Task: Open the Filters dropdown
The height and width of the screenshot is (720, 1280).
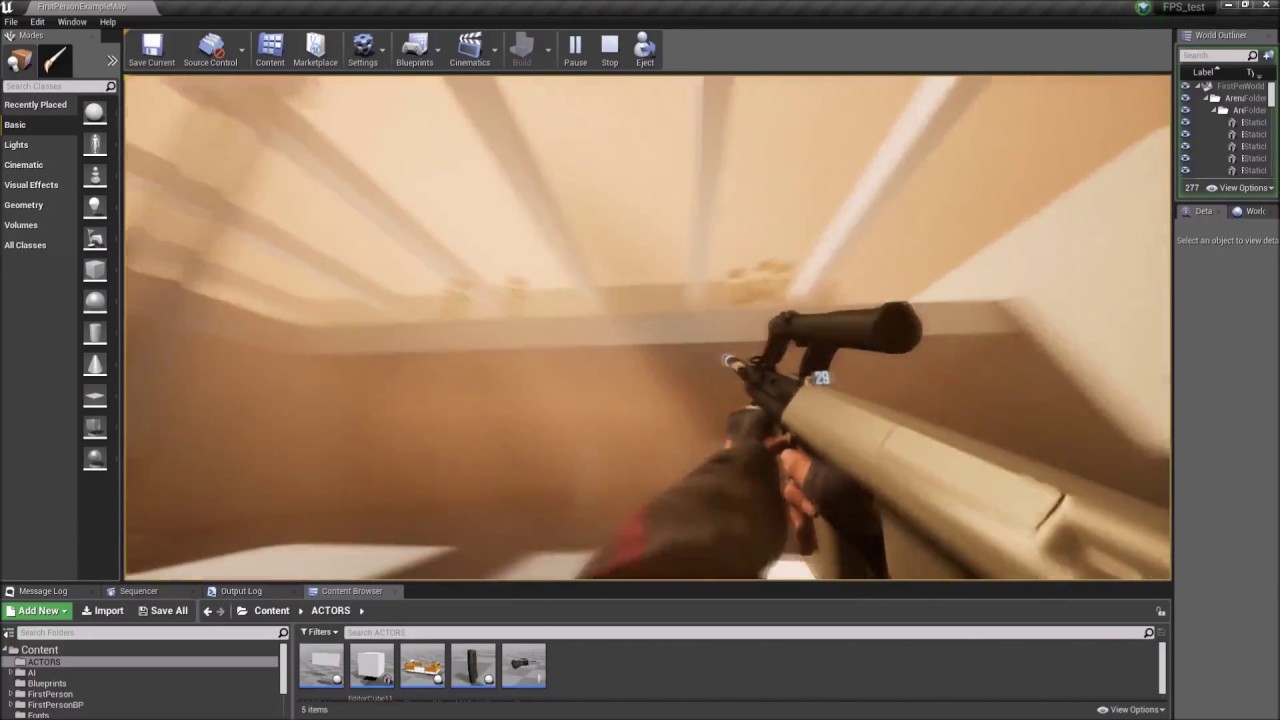Action: tap(320, 632)
